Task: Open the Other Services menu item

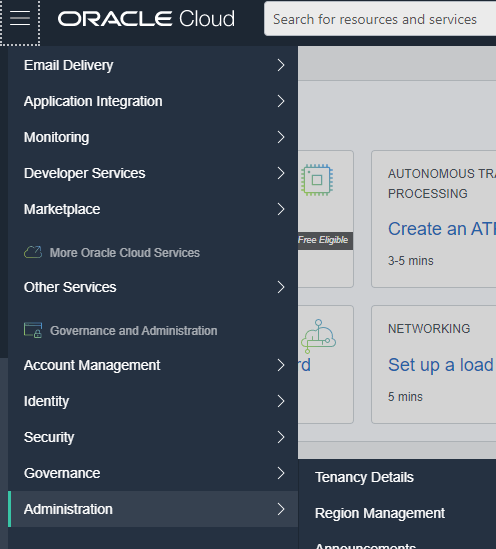Action: pyautogui.click(x=153, y=287)
